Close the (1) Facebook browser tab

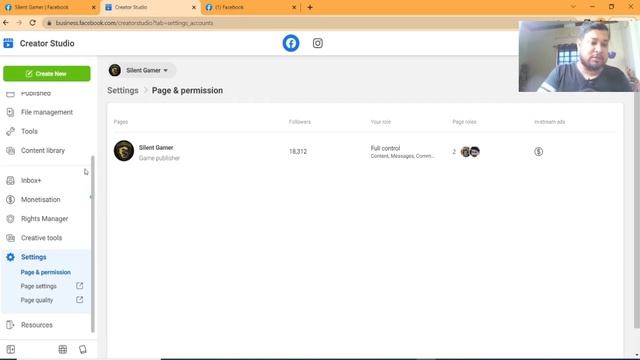[294, 7]
